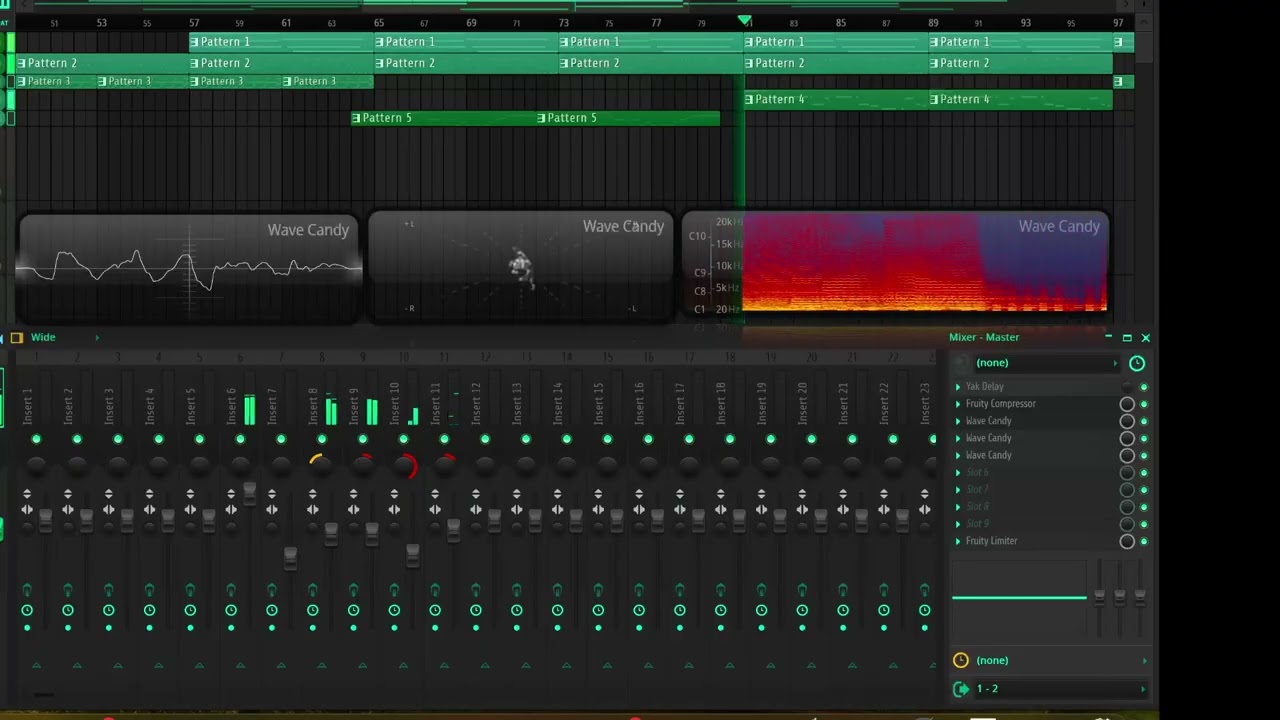Viewport: 1280px width, 720px height.
Task: Click the Wave Candy spectrogram display
Action: click(x=895, y=266)
